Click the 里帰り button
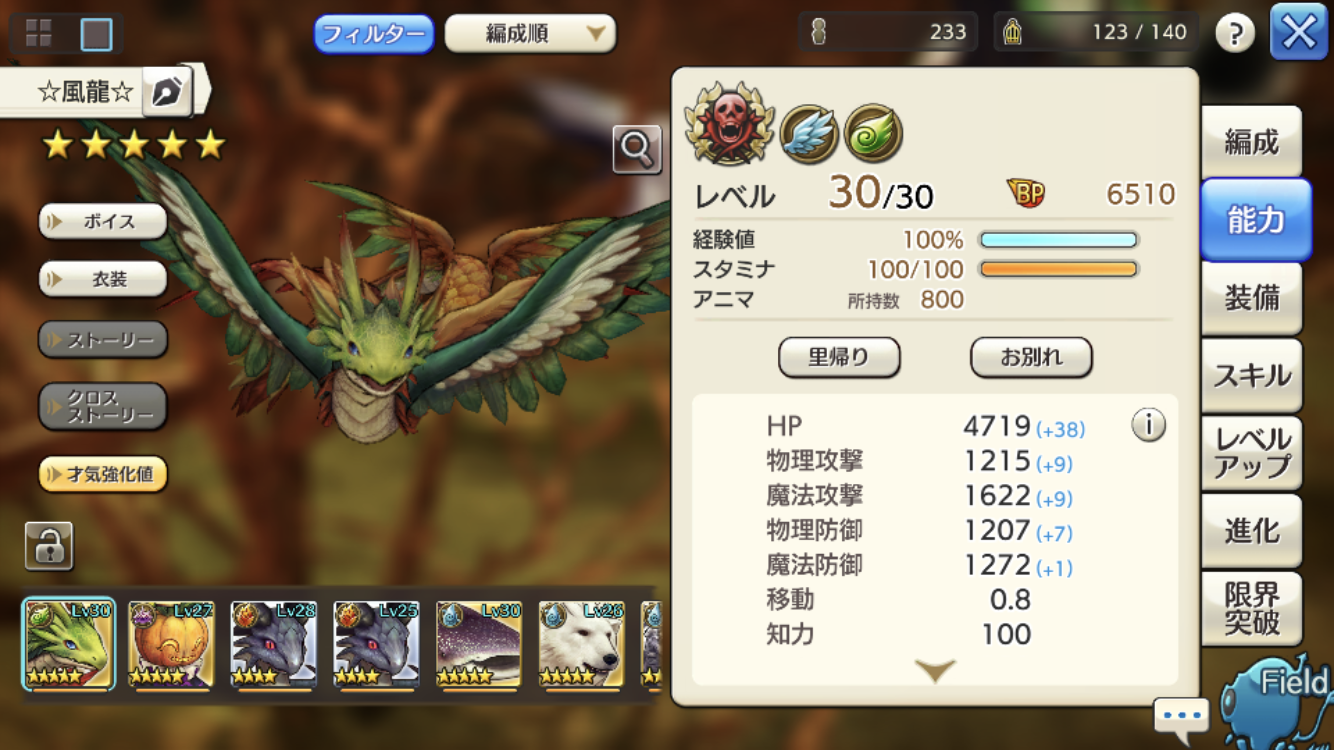This screenshot has height=750, width=1334. (839, 357)
